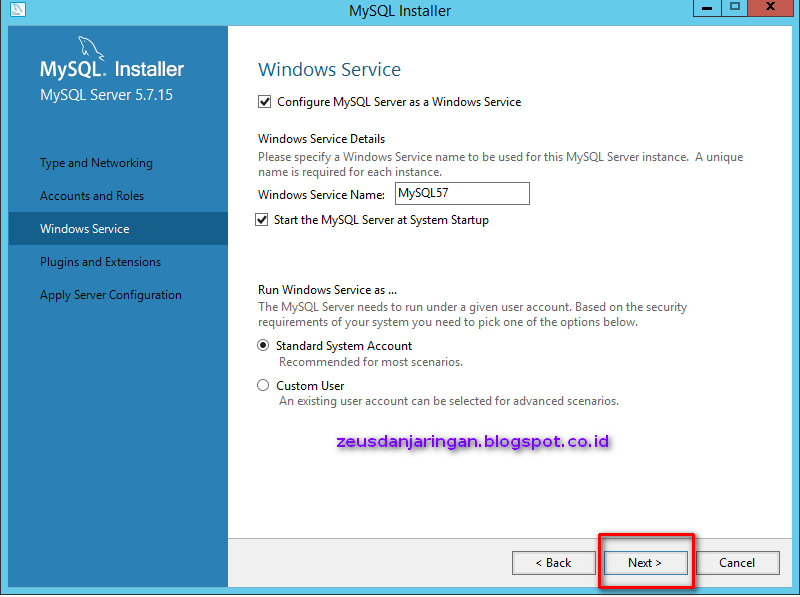This screenshot has width=800, height=597.
Task: Maximize the MySQL Installer window
Action: pos(735,8)
